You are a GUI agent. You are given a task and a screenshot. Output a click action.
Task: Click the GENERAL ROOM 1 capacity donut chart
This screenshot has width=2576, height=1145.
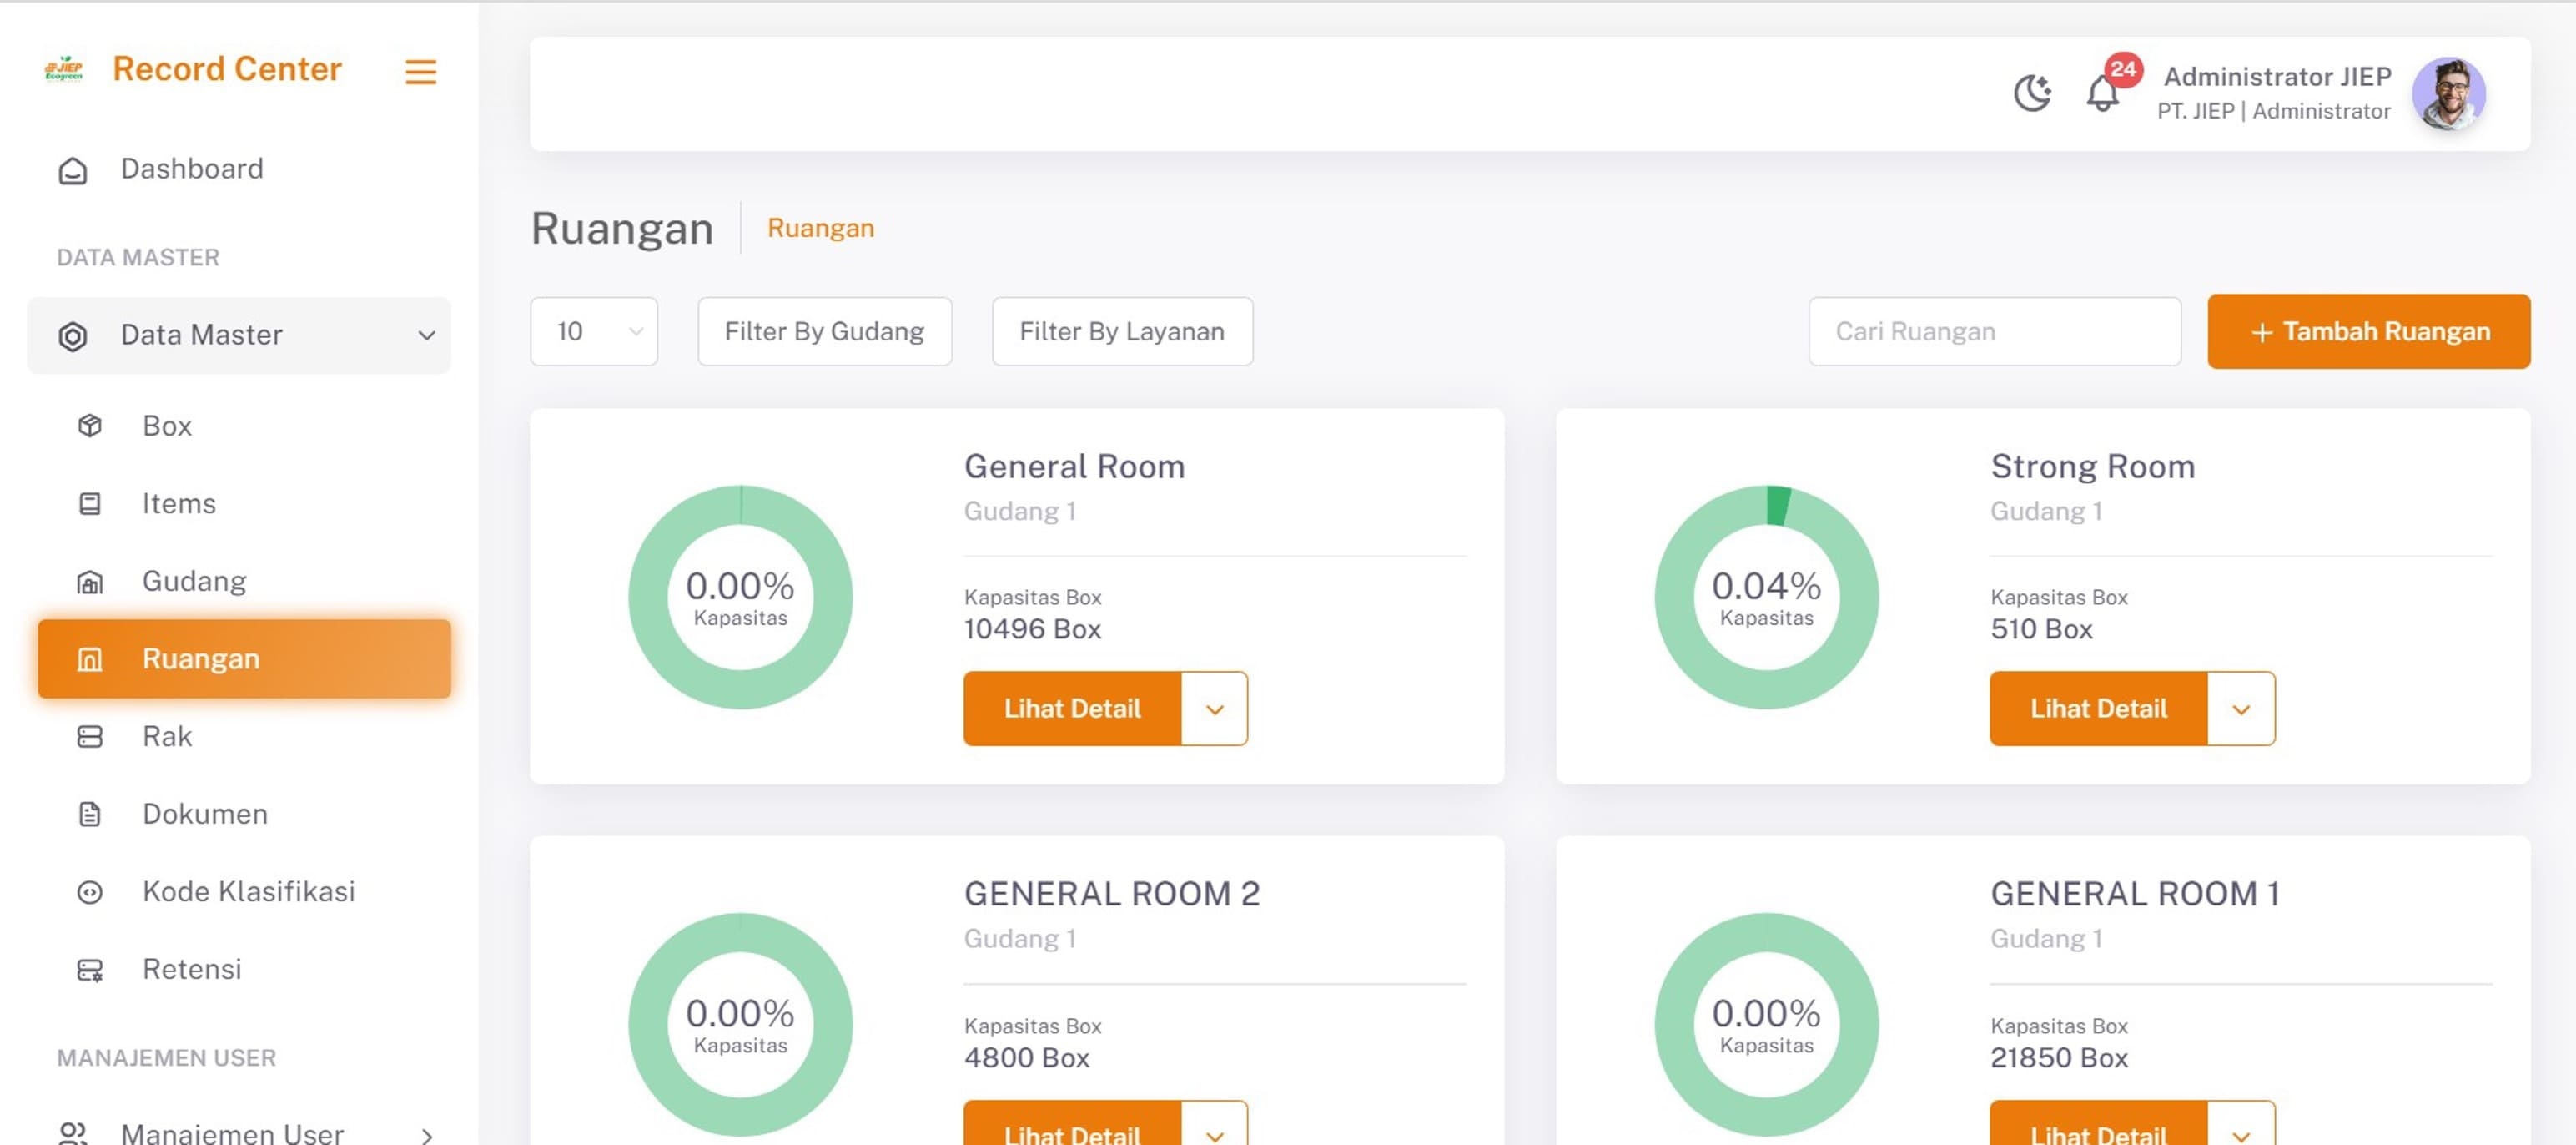pos(1766,1024)
